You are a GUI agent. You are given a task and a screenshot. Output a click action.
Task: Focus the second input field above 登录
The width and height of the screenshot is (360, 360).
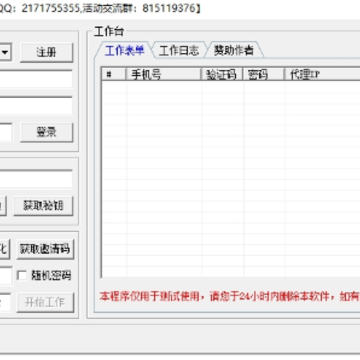coord(36,106)
